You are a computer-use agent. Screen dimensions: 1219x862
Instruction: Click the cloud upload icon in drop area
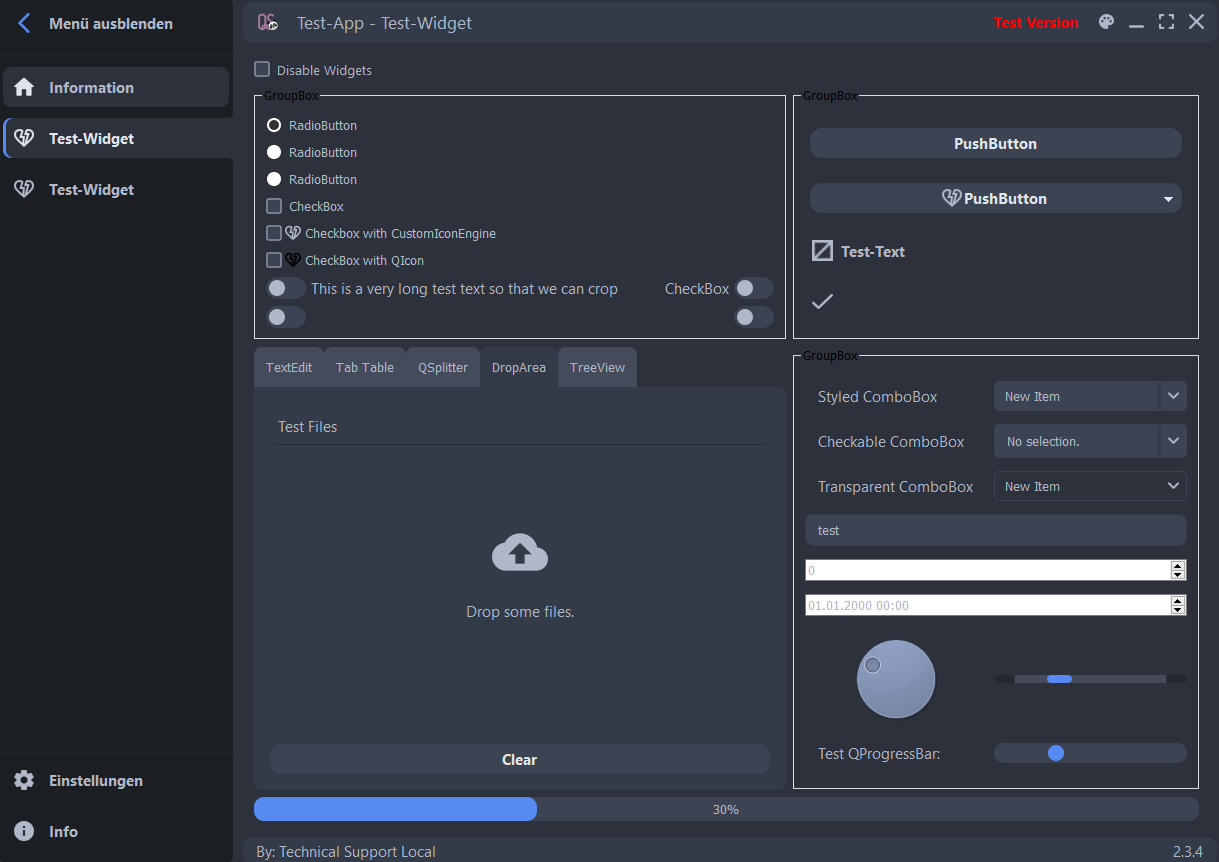pyautogui.click(x=520, y=553)
